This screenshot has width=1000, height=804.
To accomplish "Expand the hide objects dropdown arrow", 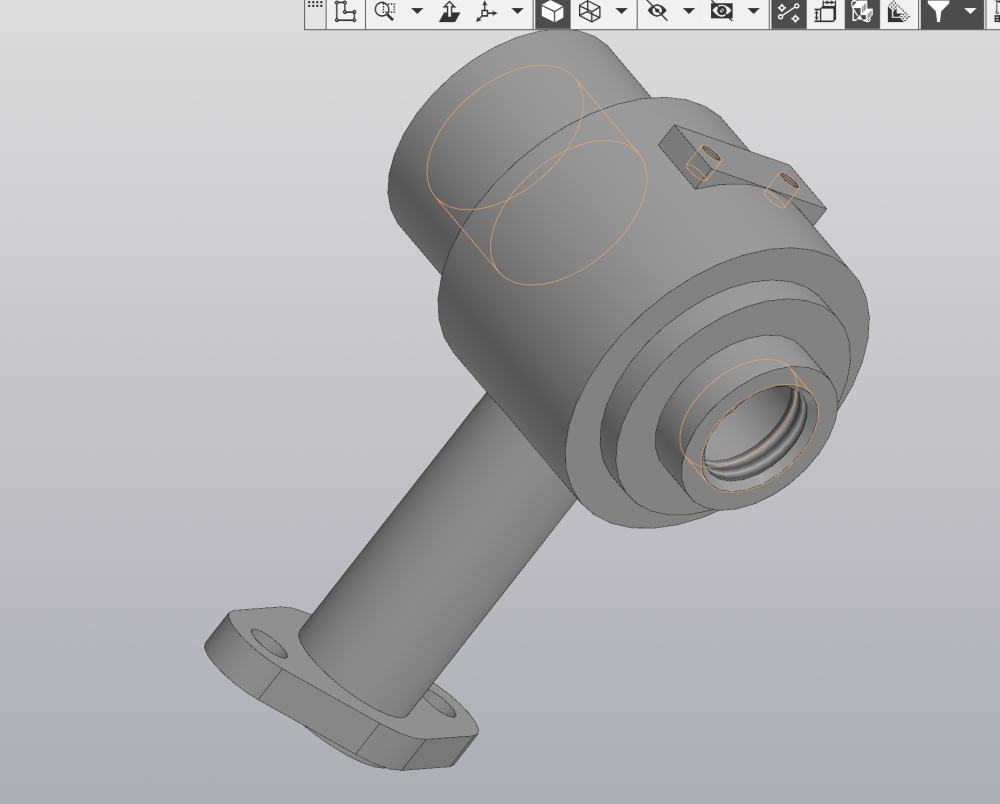I will pyautogui.click(x=689, y=11).
